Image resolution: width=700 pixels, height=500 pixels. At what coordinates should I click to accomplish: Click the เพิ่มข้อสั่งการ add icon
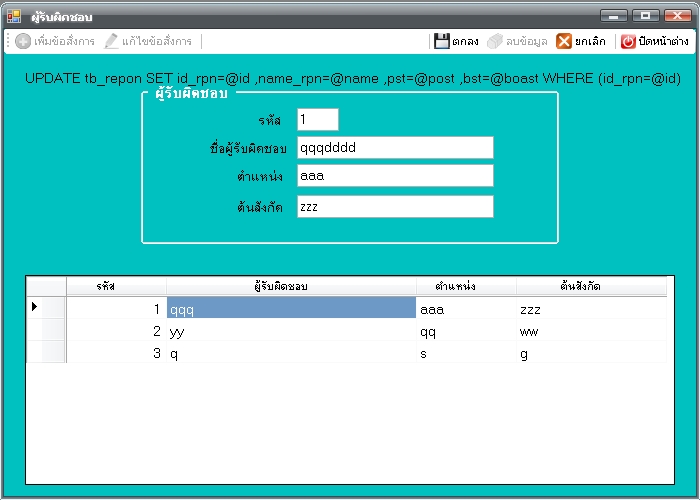[x=23, y=42]
